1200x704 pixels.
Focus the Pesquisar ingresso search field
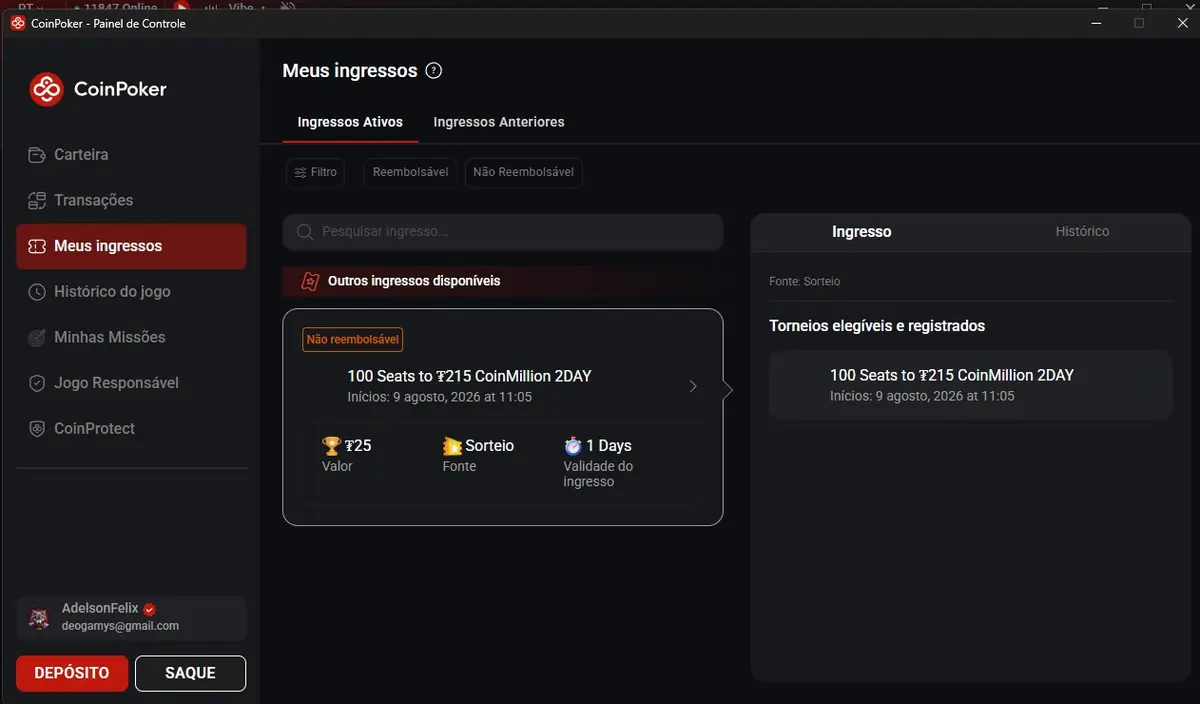point(503,232)
